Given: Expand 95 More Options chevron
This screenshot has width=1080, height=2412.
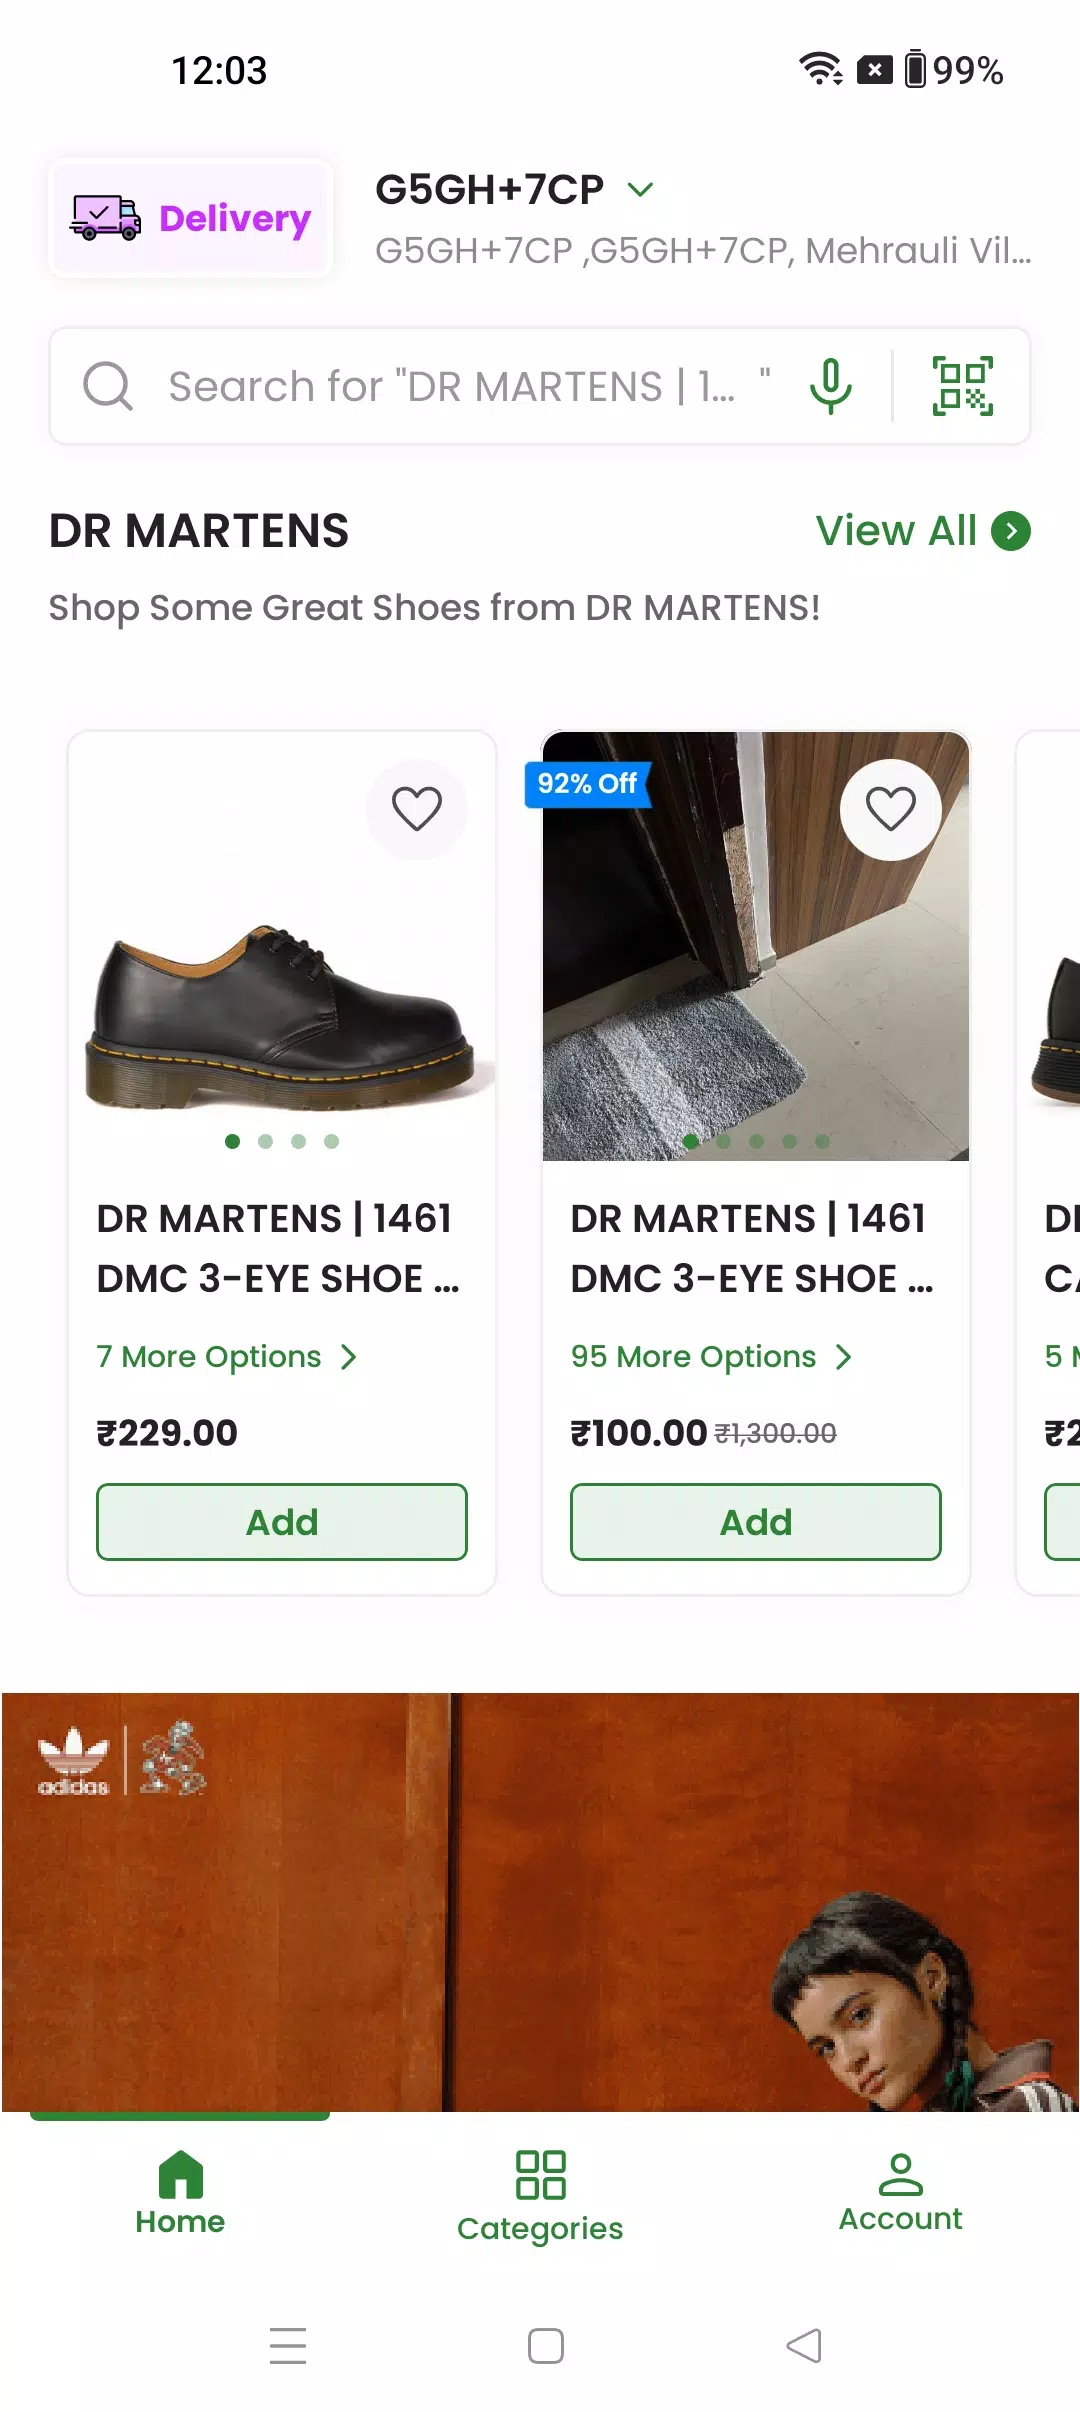Looking at the screenshot, I should click(844, 1357).
